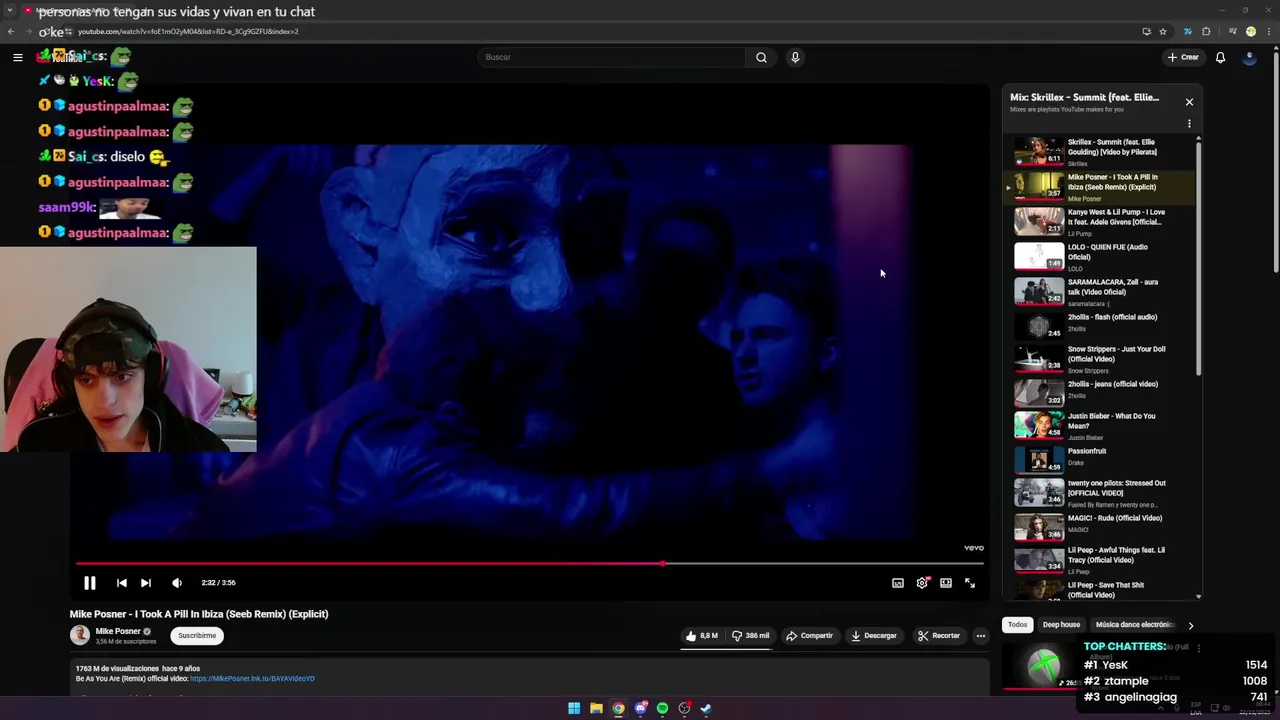Go back with the browser back arrow
Viewport: 1280px width, 720px height.
coord(11,31)
